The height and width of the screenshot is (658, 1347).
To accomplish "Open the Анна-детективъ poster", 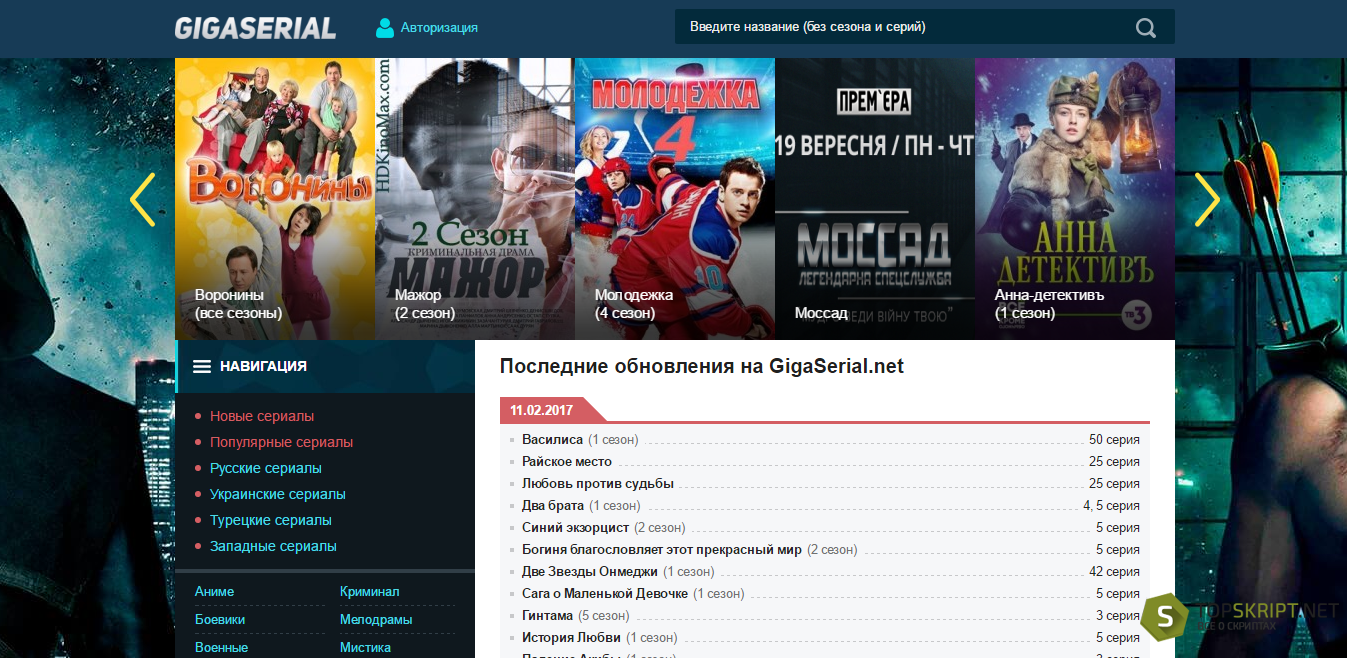I will tap(1075, 199).
